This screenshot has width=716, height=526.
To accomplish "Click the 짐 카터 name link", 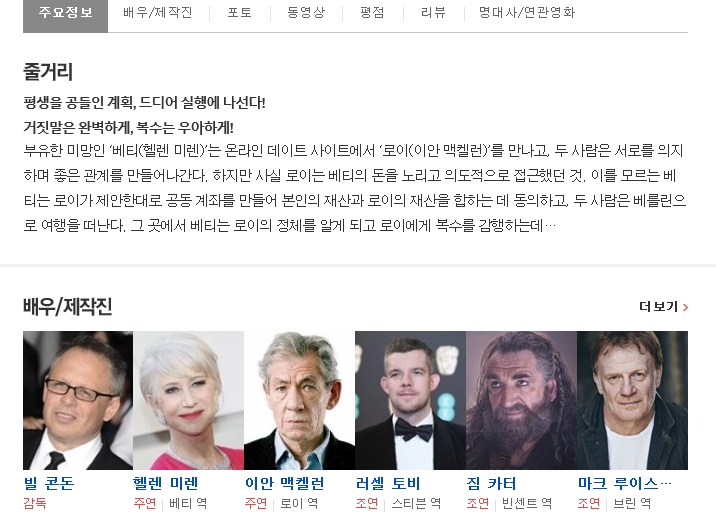I will click(x=491, y=483).
